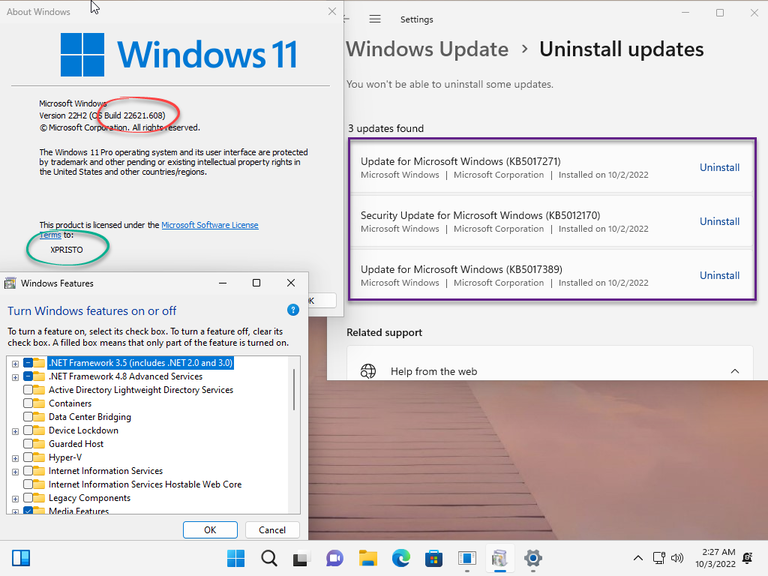Screen dimensions: 768x576
Task: Expand the Hyper-V tree node
Action: 15,458
